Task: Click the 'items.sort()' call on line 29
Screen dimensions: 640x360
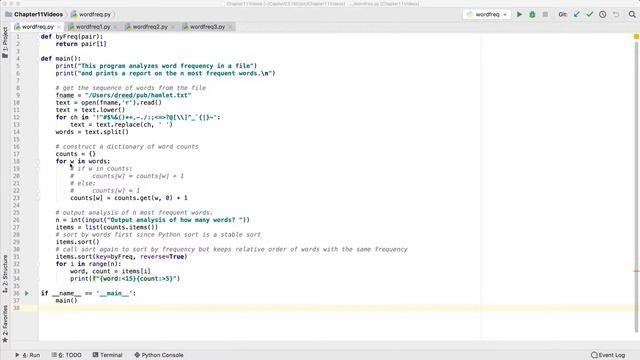Action: click(x=78, y=242)
